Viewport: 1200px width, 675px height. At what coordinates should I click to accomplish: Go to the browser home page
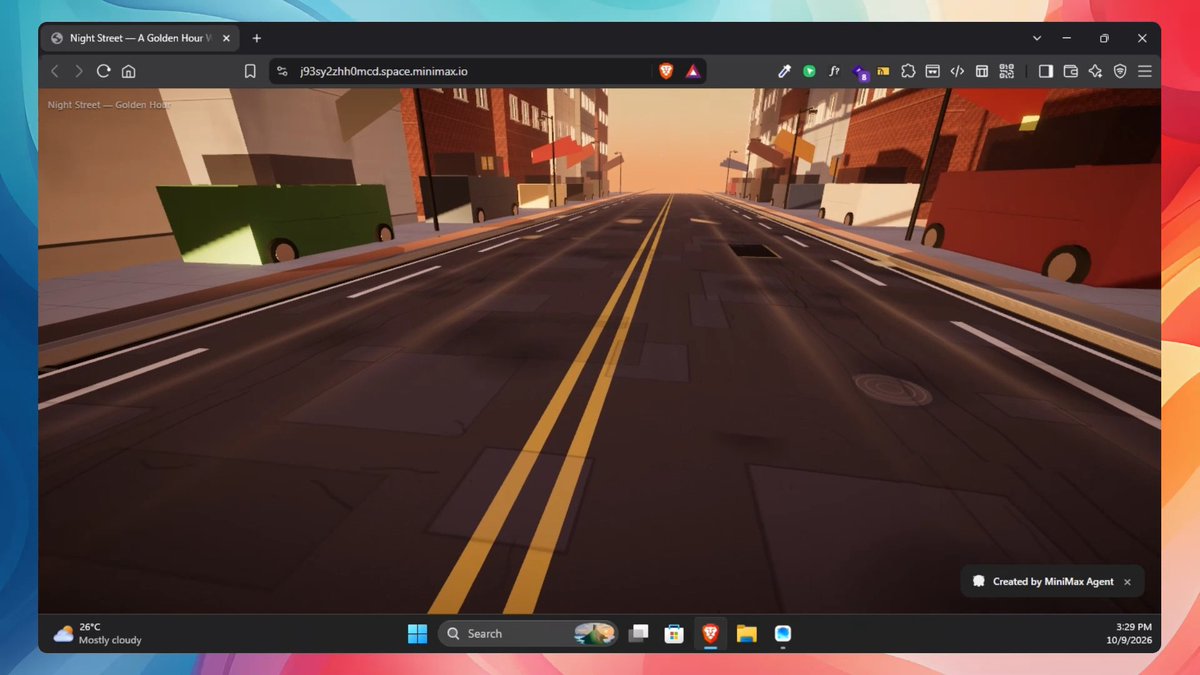(128, 71)
